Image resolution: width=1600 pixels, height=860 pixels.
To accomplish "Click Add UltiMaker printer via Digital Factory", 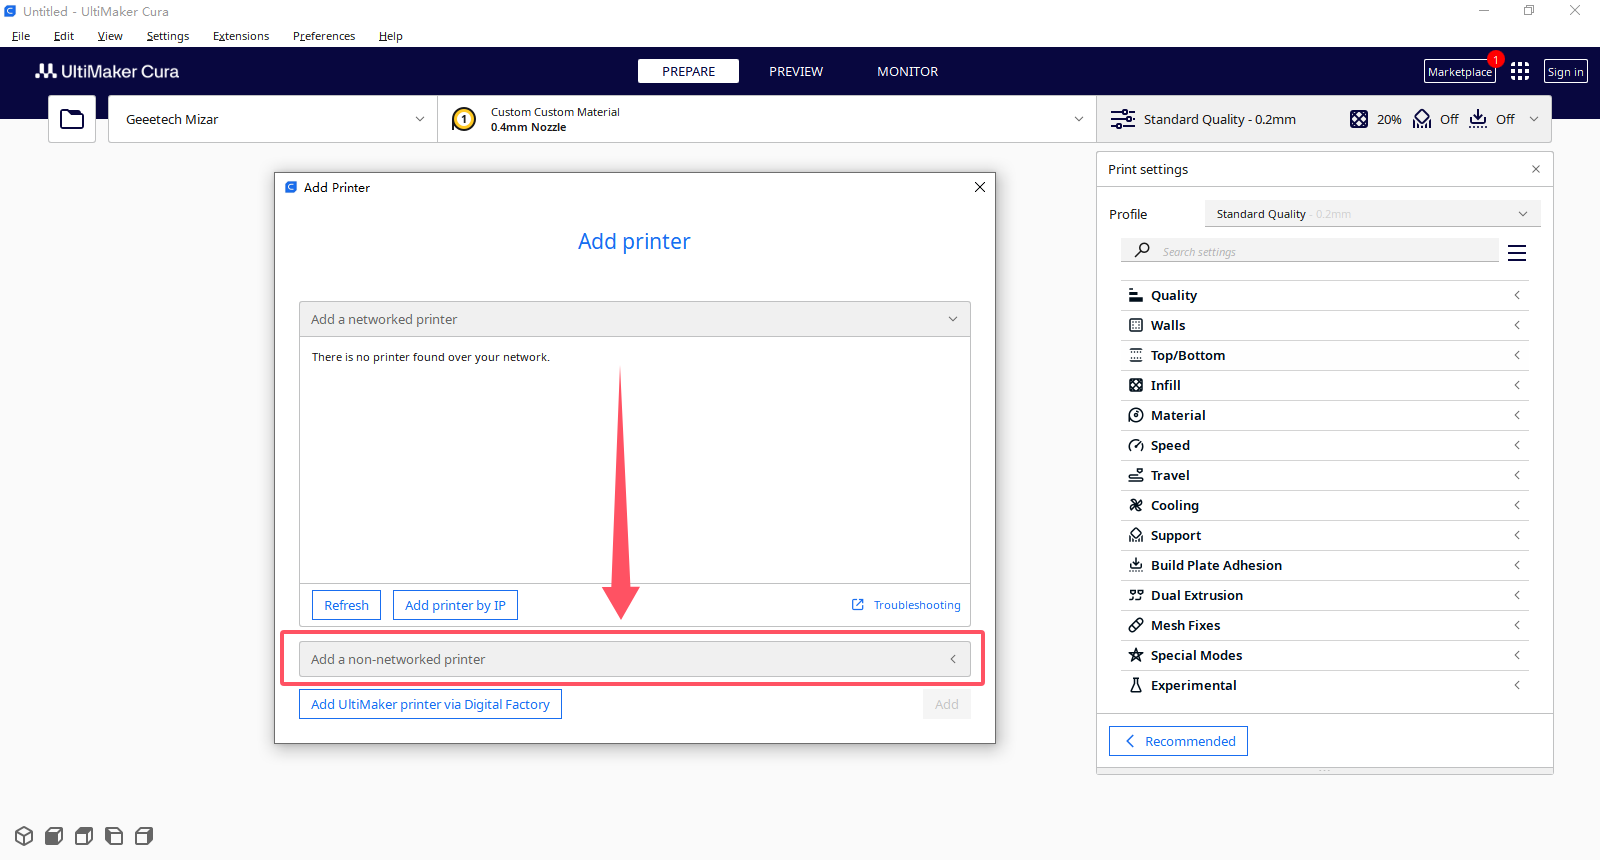I will tap(430, 704).
